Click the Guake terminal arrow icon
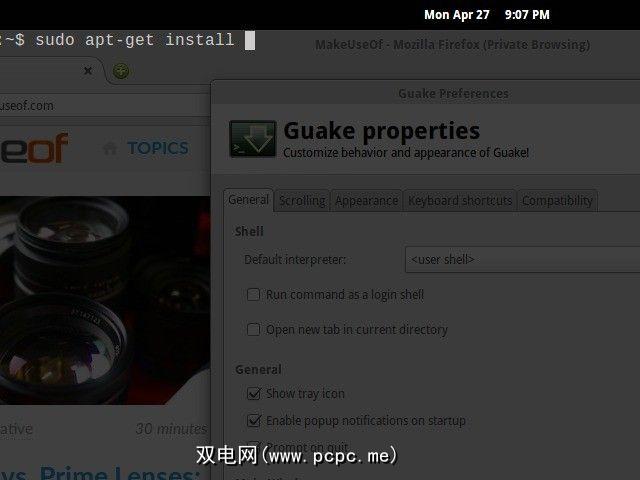640x480 pixels. pyautogui.click(x=253, y=139)
